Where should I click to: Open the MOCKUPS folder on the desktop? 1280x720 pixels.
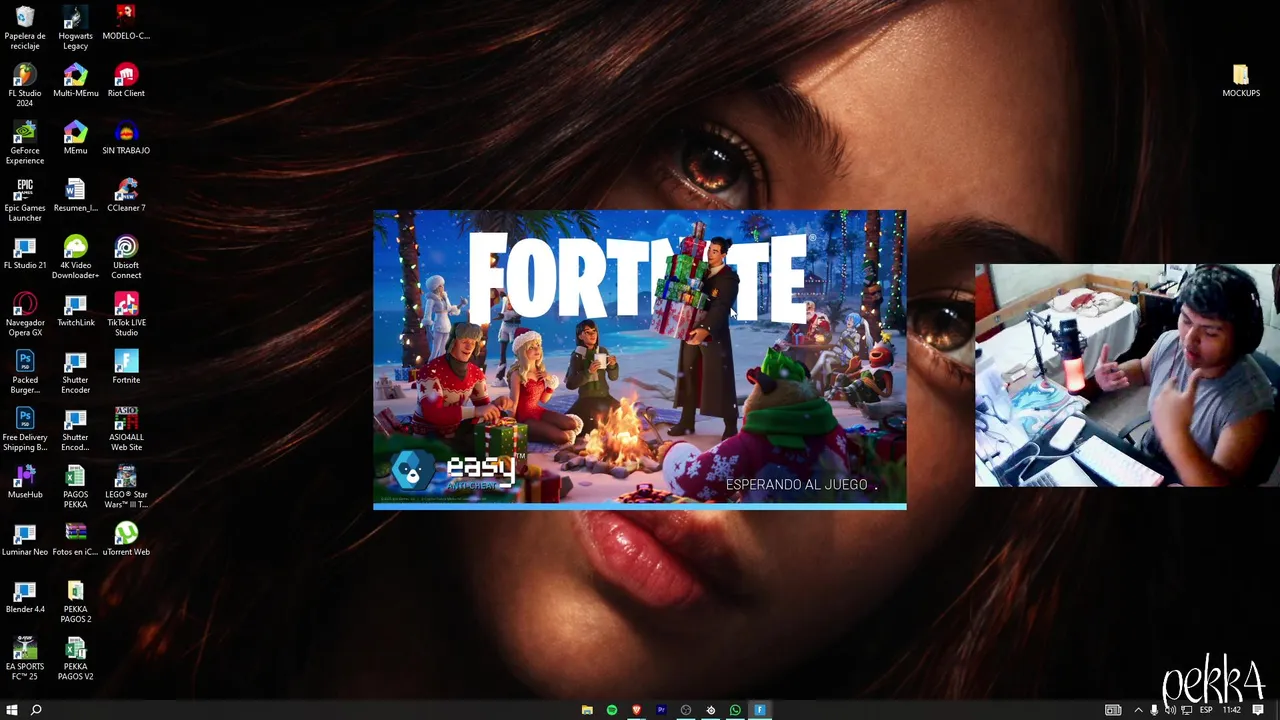tap(1241, 80)
